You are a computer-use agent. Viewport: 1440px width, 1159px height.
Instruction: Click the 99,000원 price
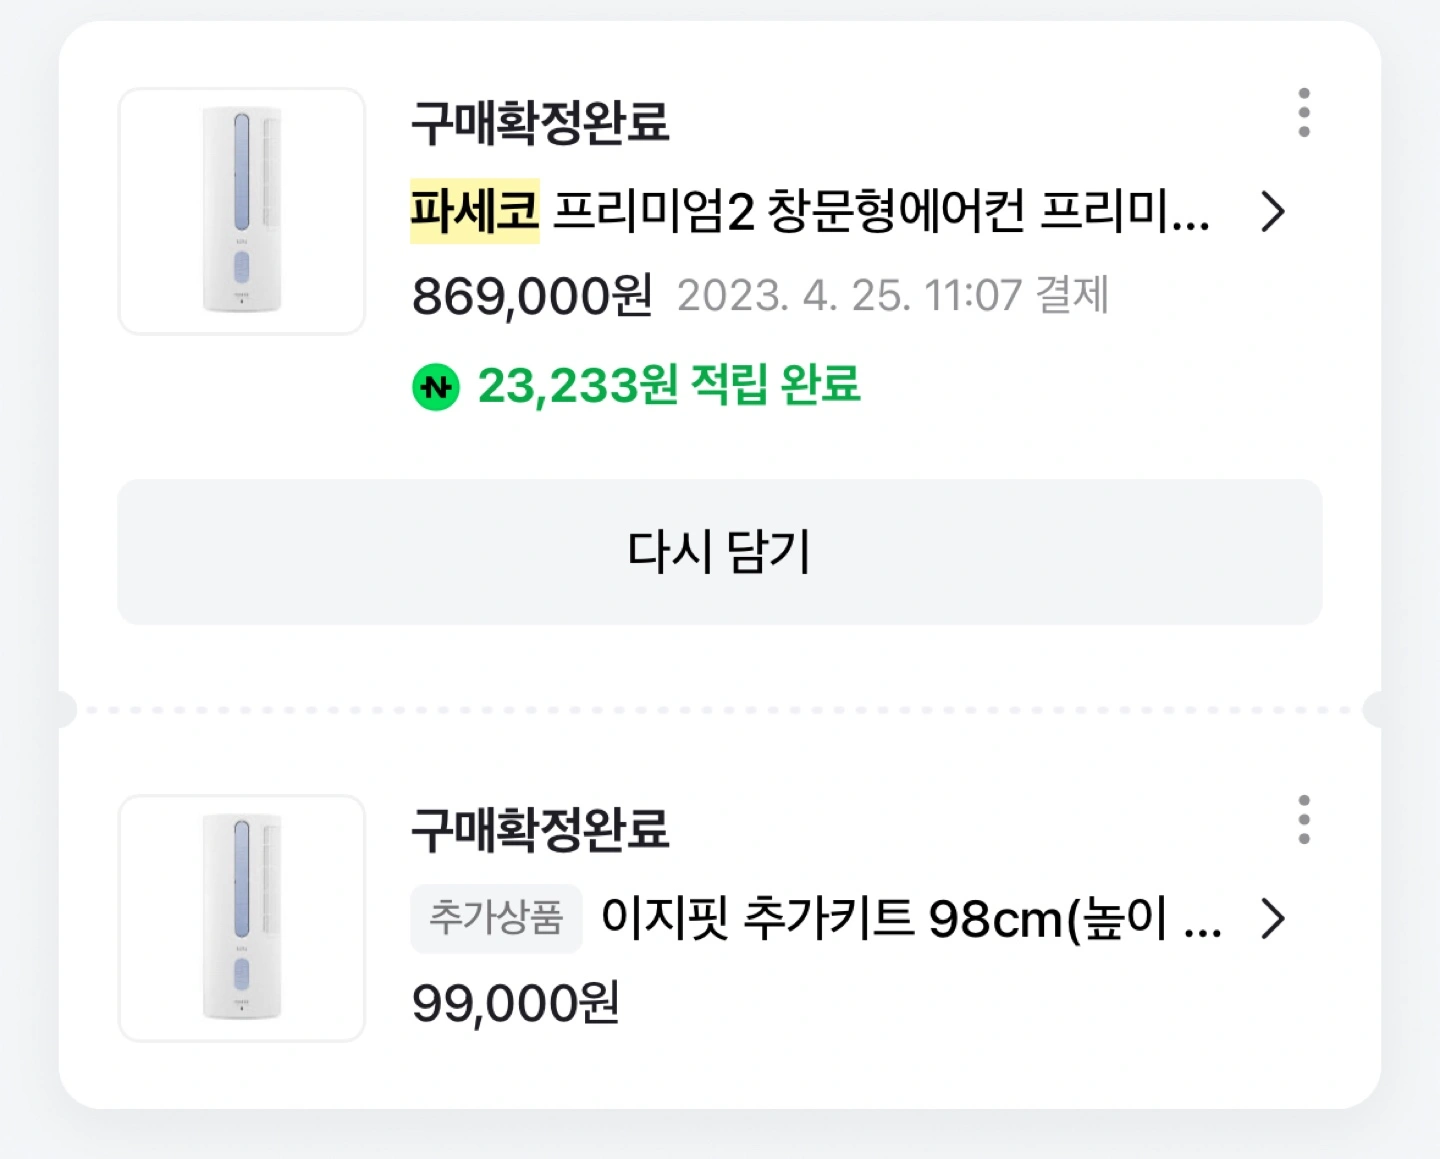(x=516, y=1004)
